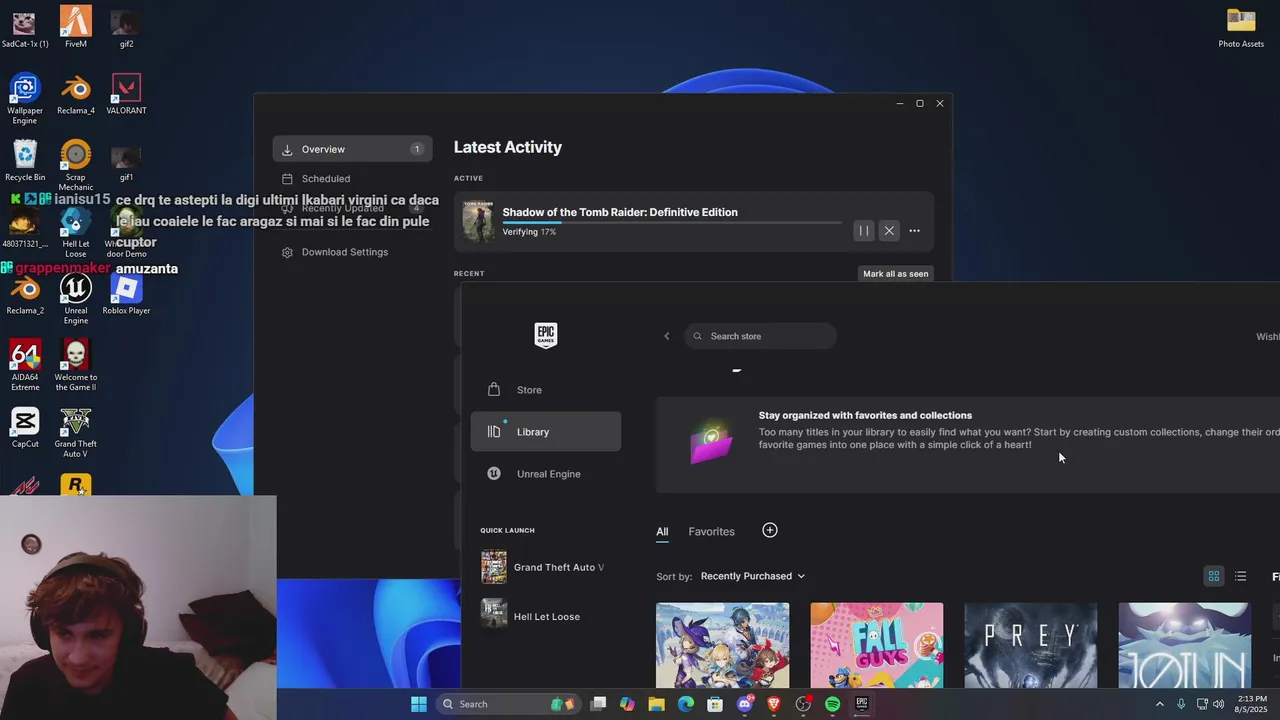
Task: Go back using the launcher back arrow
Action: (x=667, y=336)
